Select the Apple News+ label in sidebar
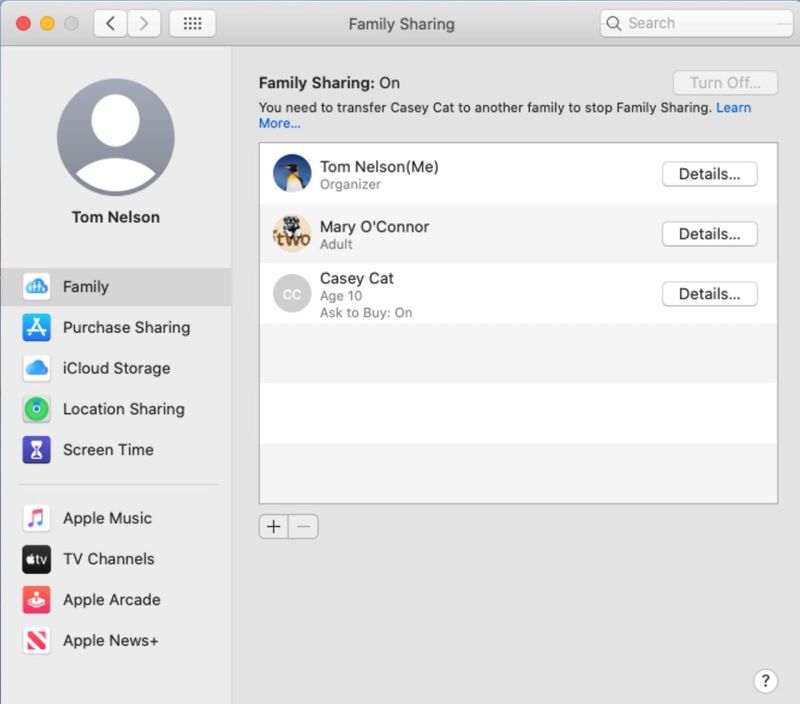 click(x=111, y=641)
